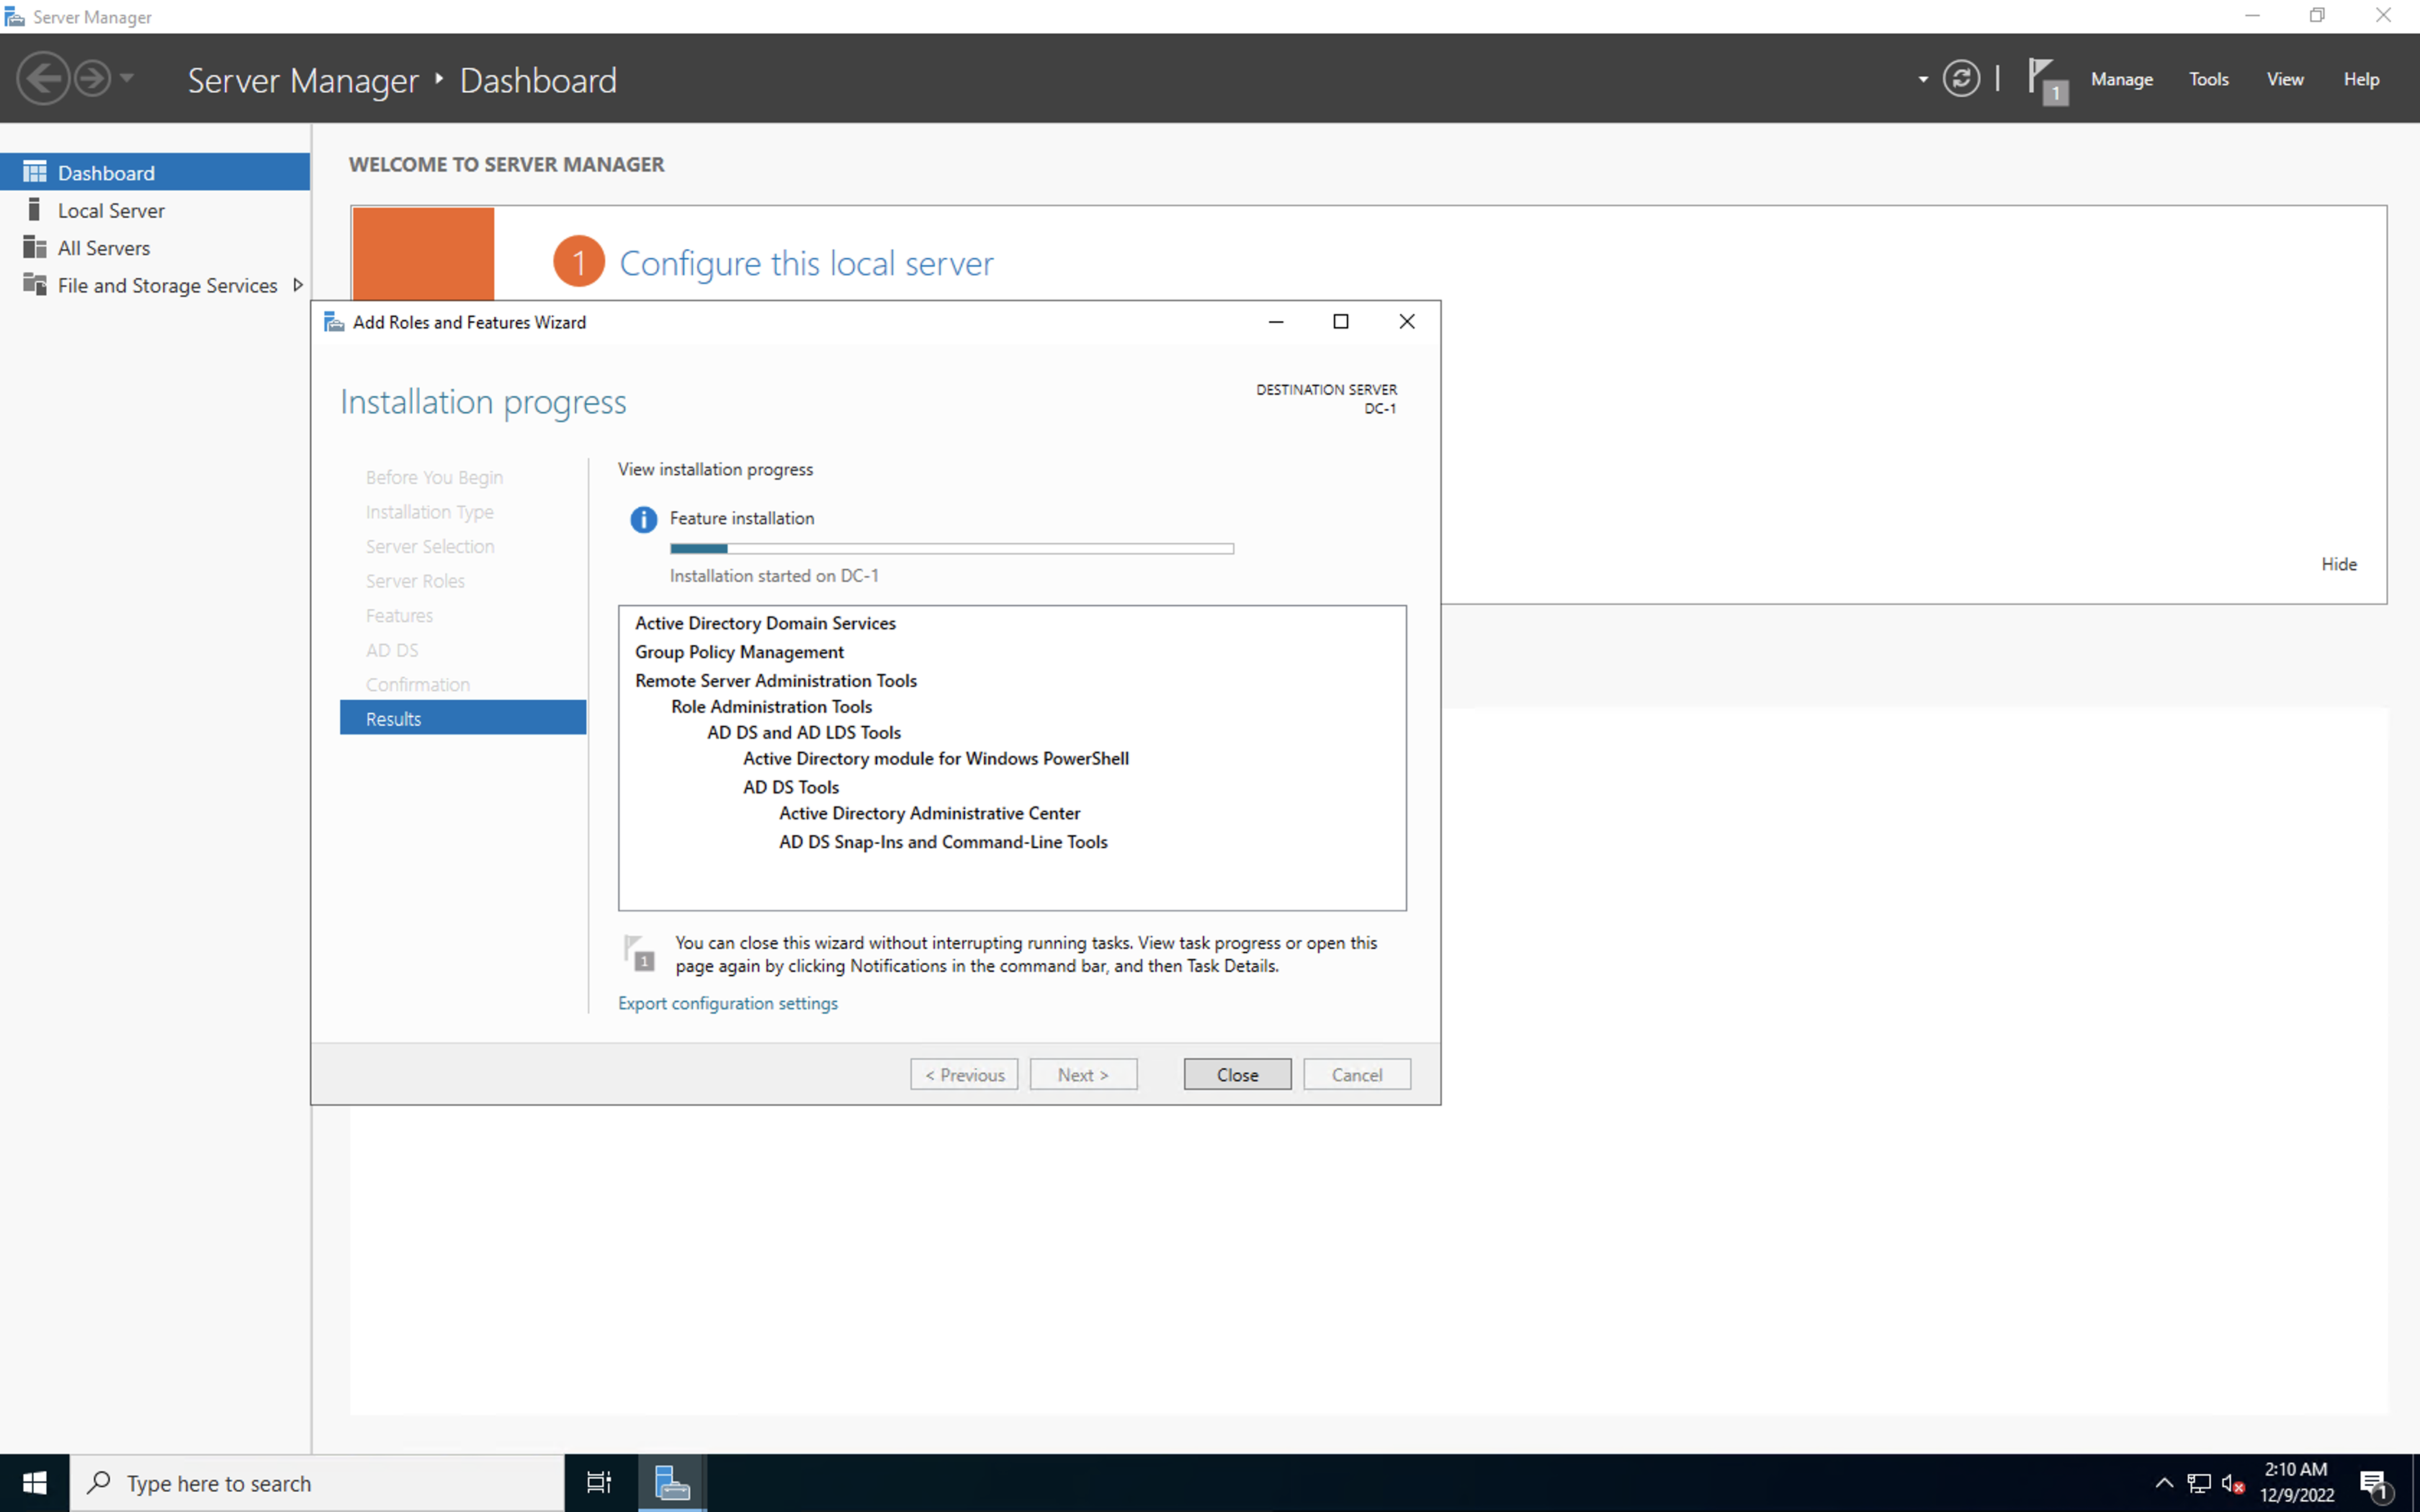This screenshot has height=1512, width=2420.
Task: Click Role Administration Tools entry
Action: tap(771, 706)
